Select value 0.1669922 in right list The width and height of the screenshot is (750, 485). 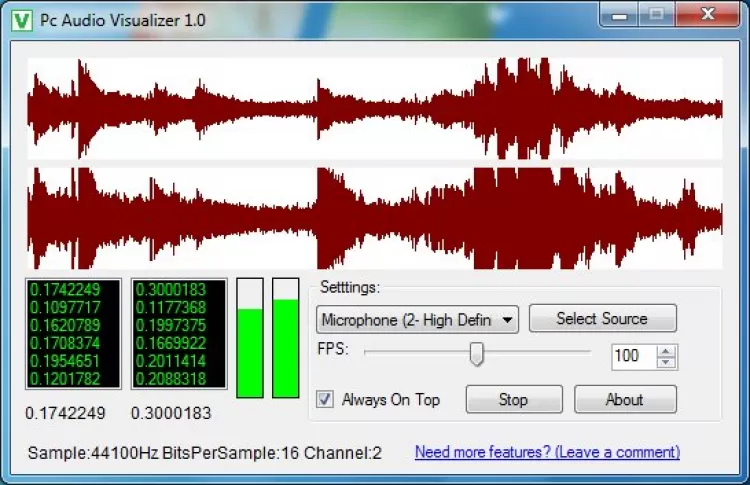tap(171, 343)
